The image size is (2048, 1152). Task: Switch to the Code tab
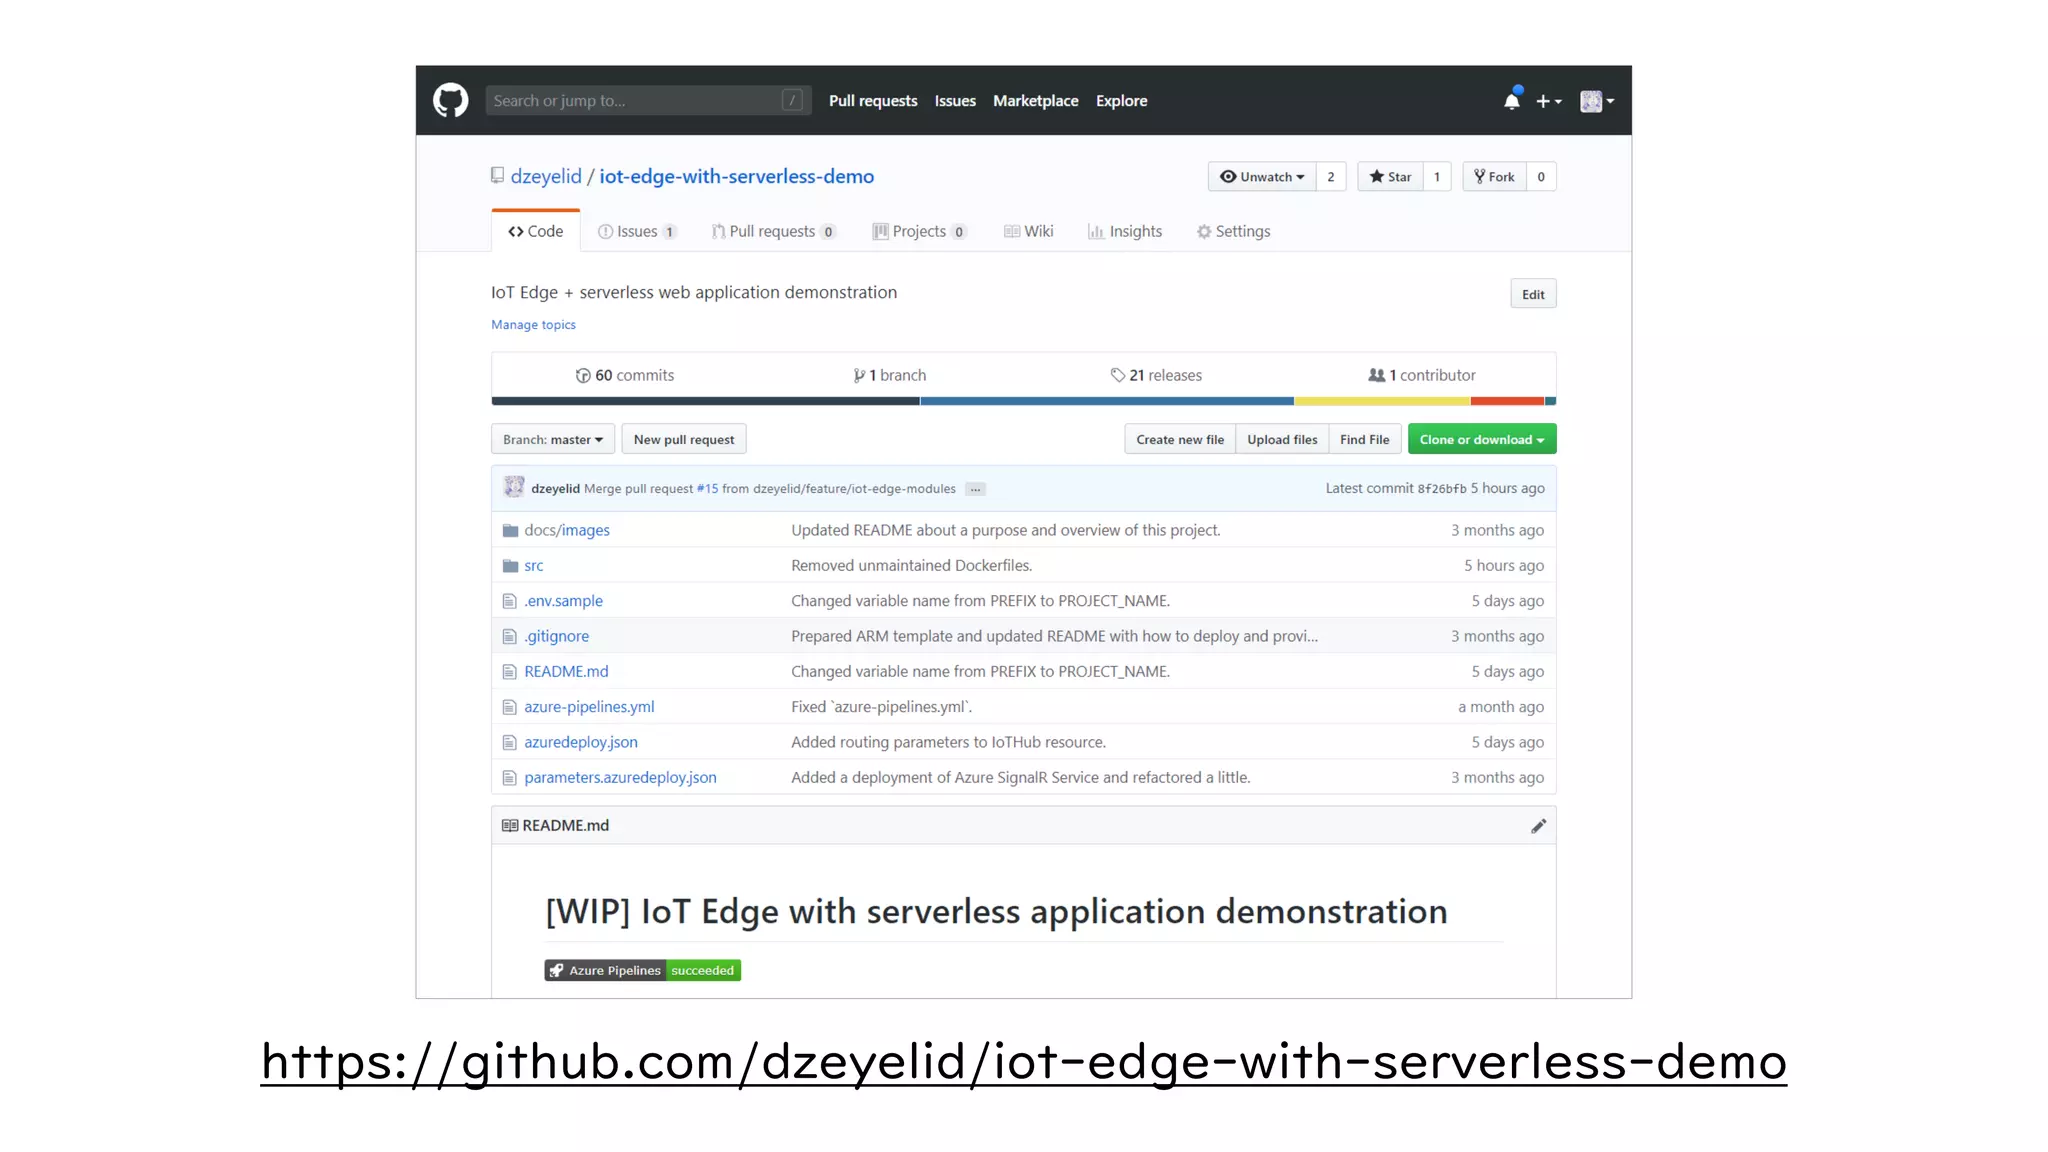point(535,231)
